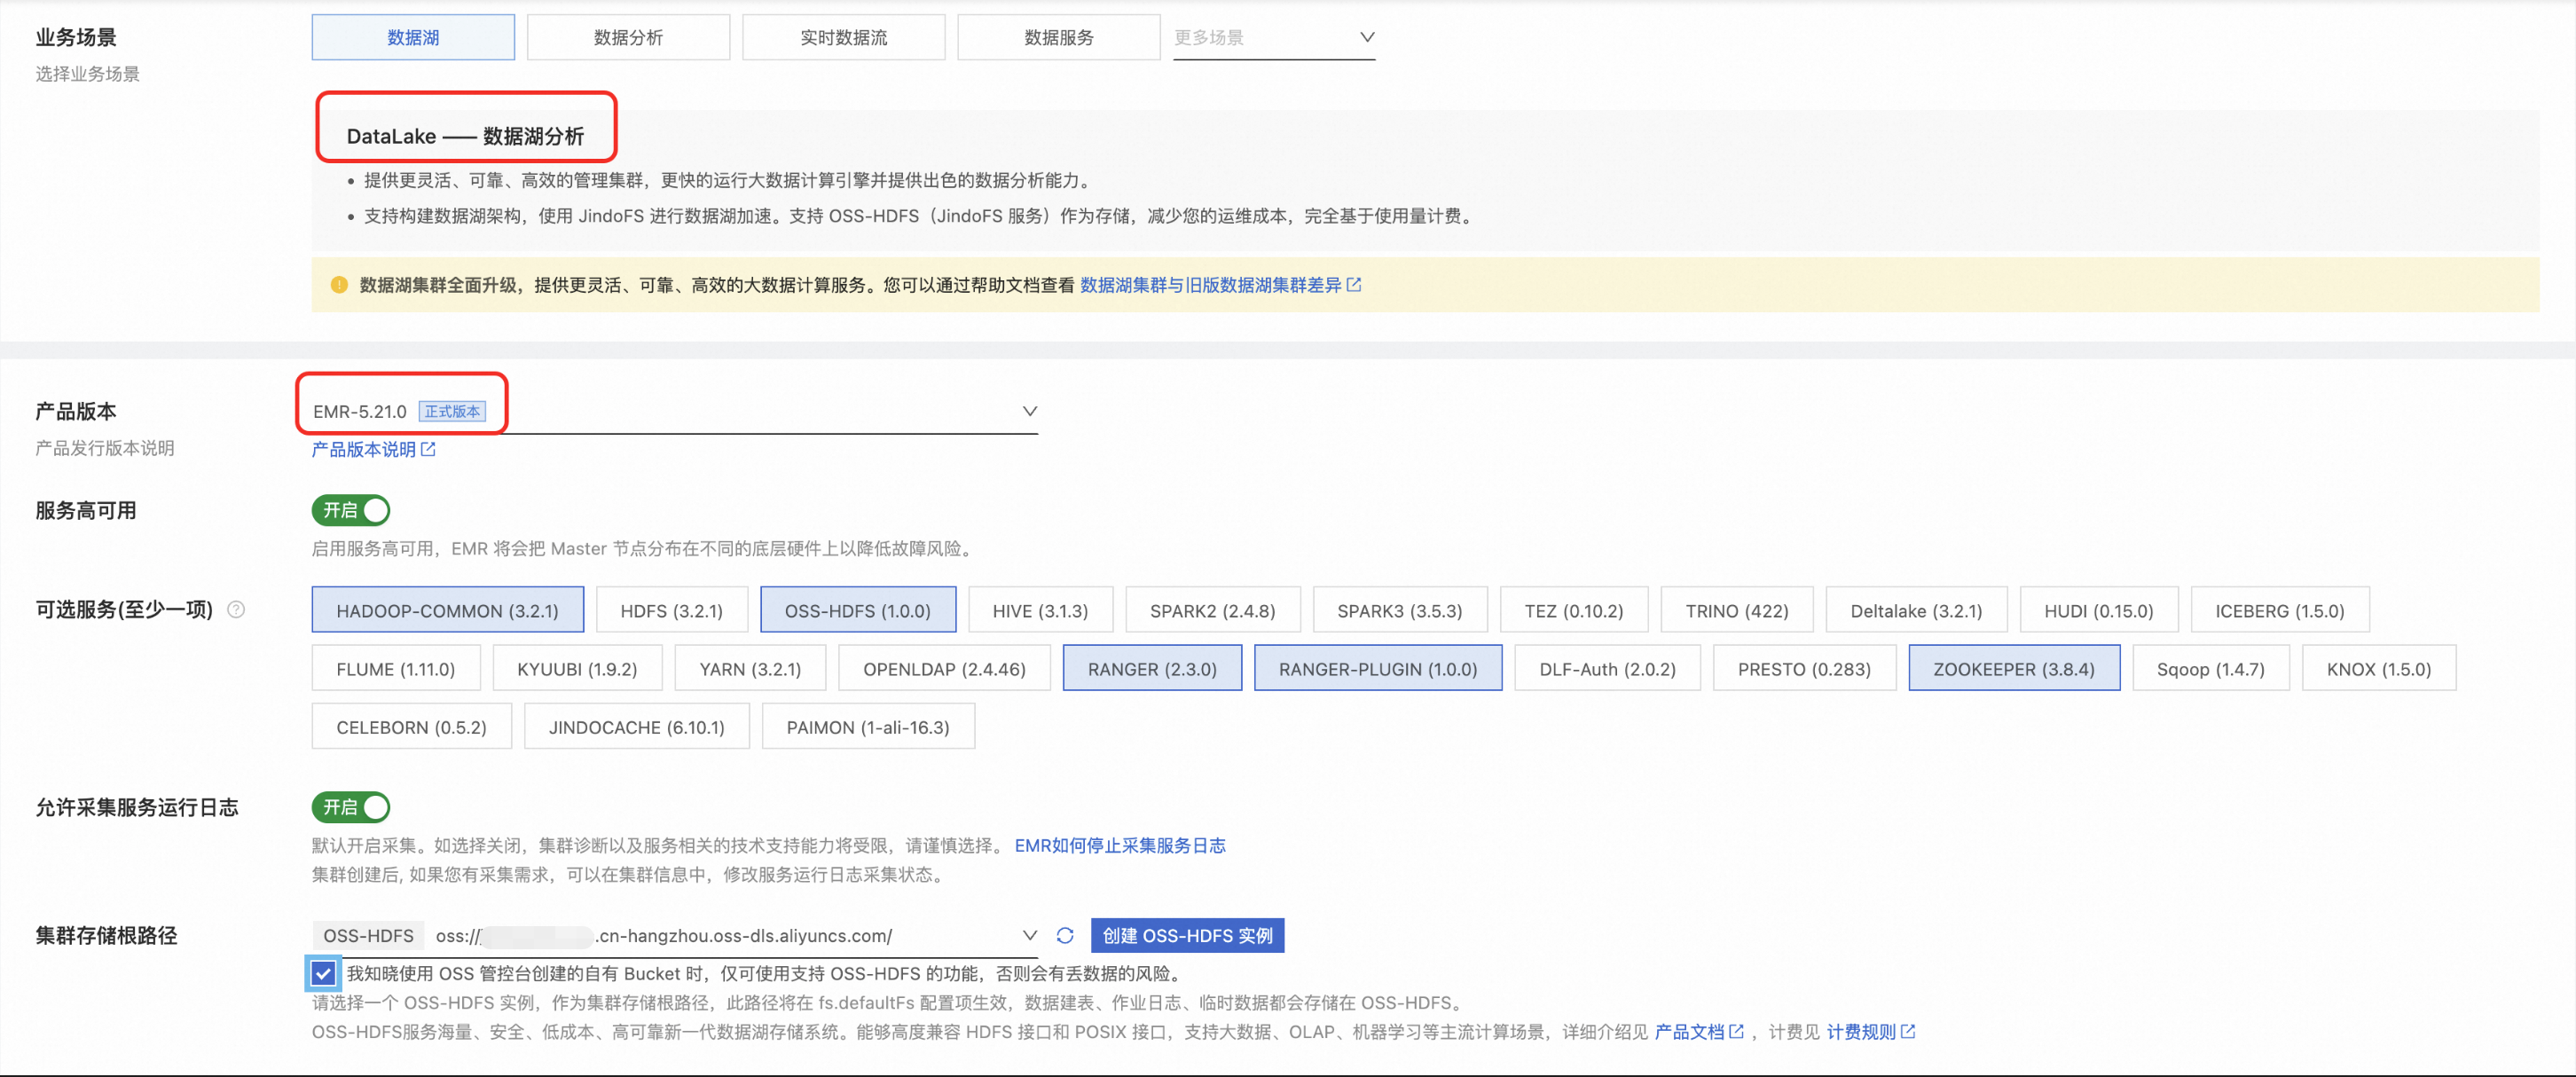Select the HUDI (0.15.0) service
This screenshot has width=2576, height=1077.
2099,610
